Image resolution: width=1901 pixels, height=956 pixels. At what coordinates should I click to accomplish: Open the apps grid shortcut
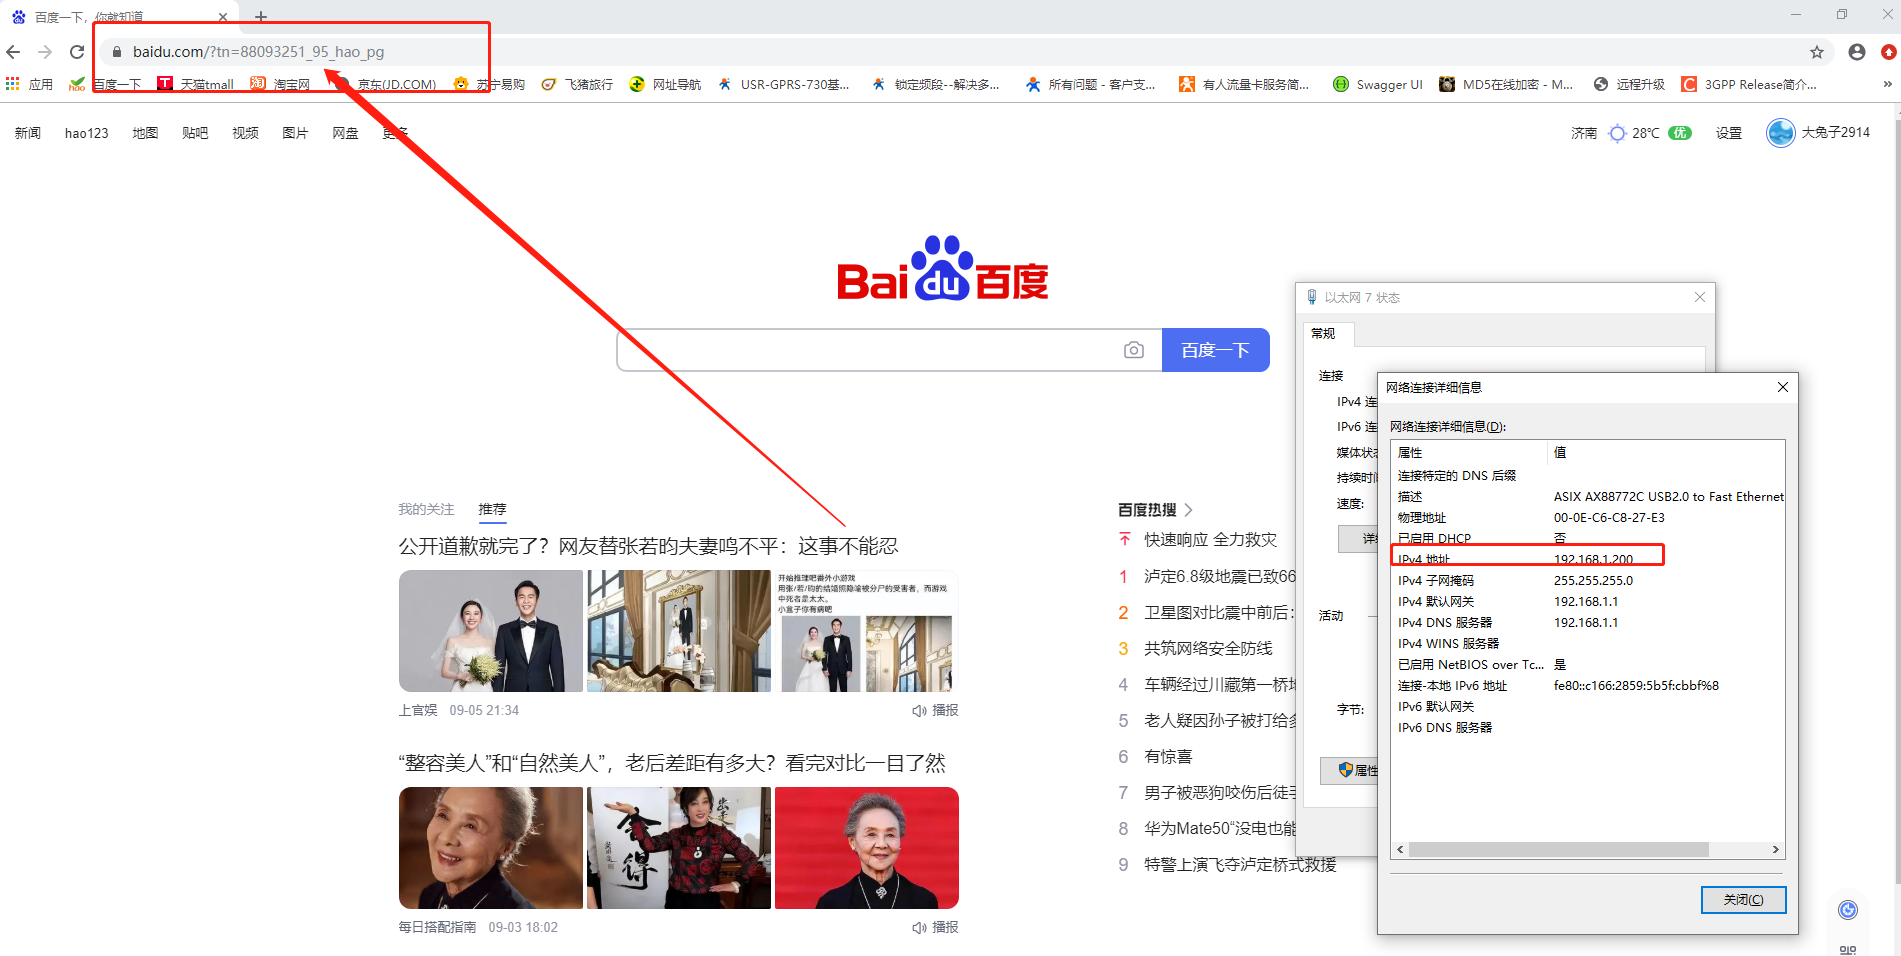click(x=13, y=84)
